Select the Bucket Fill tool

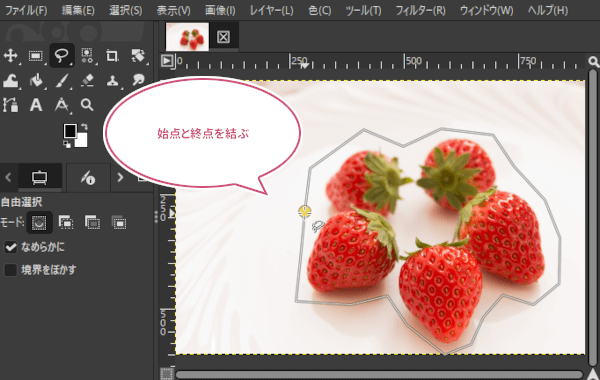(36, 80)
